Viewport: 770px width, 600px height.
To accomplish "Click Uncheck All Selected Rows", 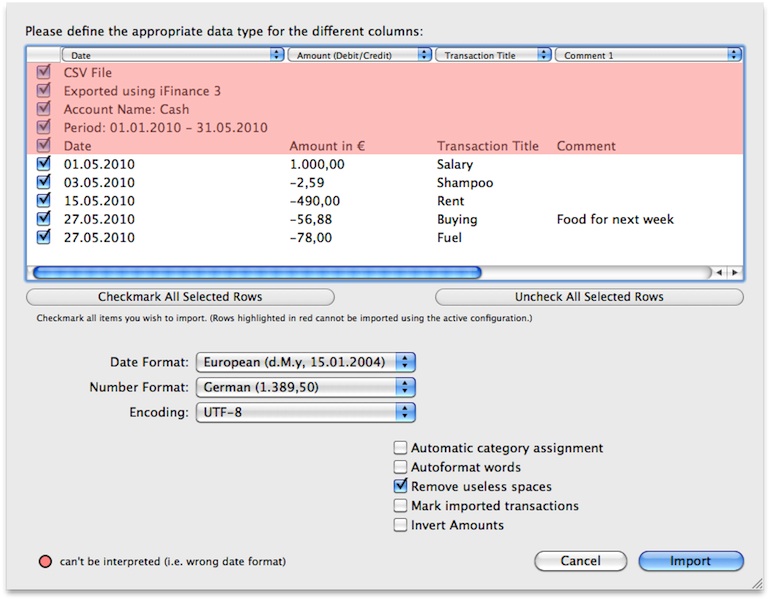I will tap(589, 297).
